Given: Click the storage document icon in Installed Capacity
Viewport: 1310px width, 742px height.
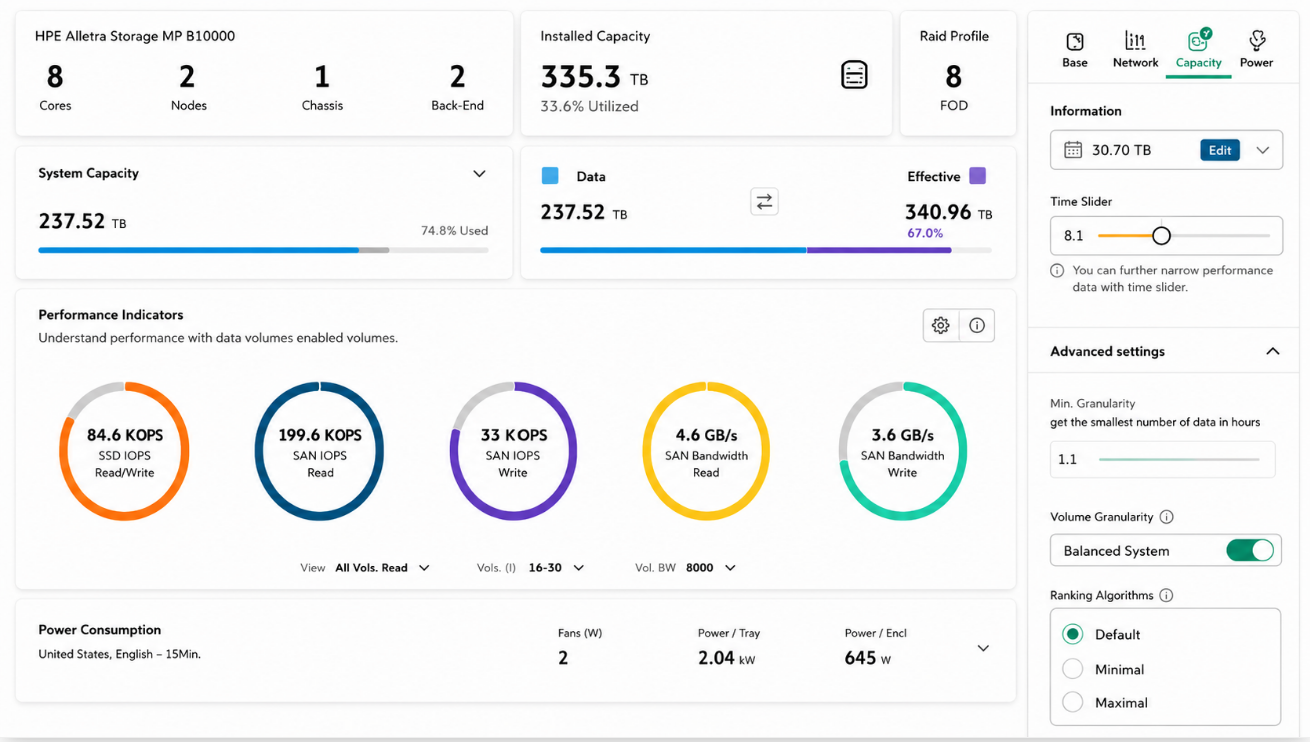Looking at the screenshot, I should tap(854, 75).
